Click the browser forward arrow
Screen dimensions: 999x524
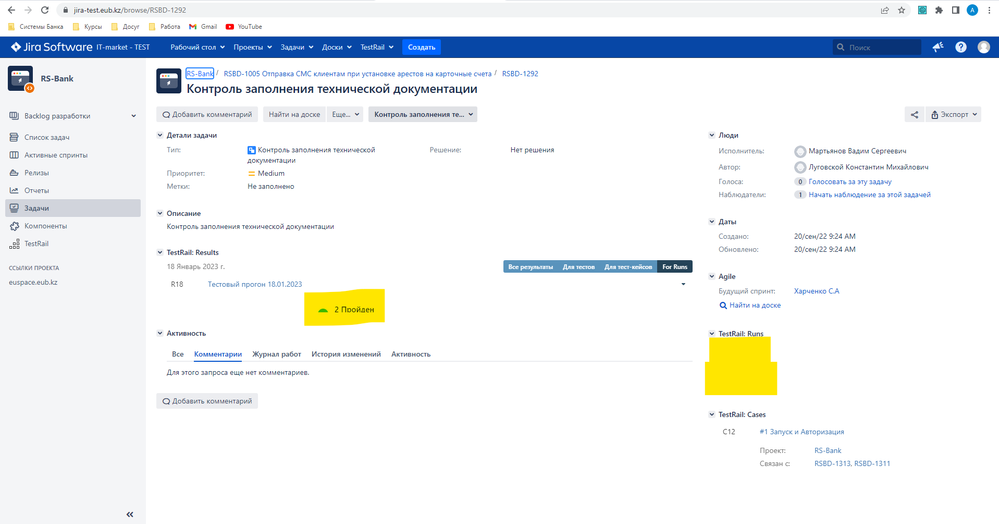coord(28,10)
